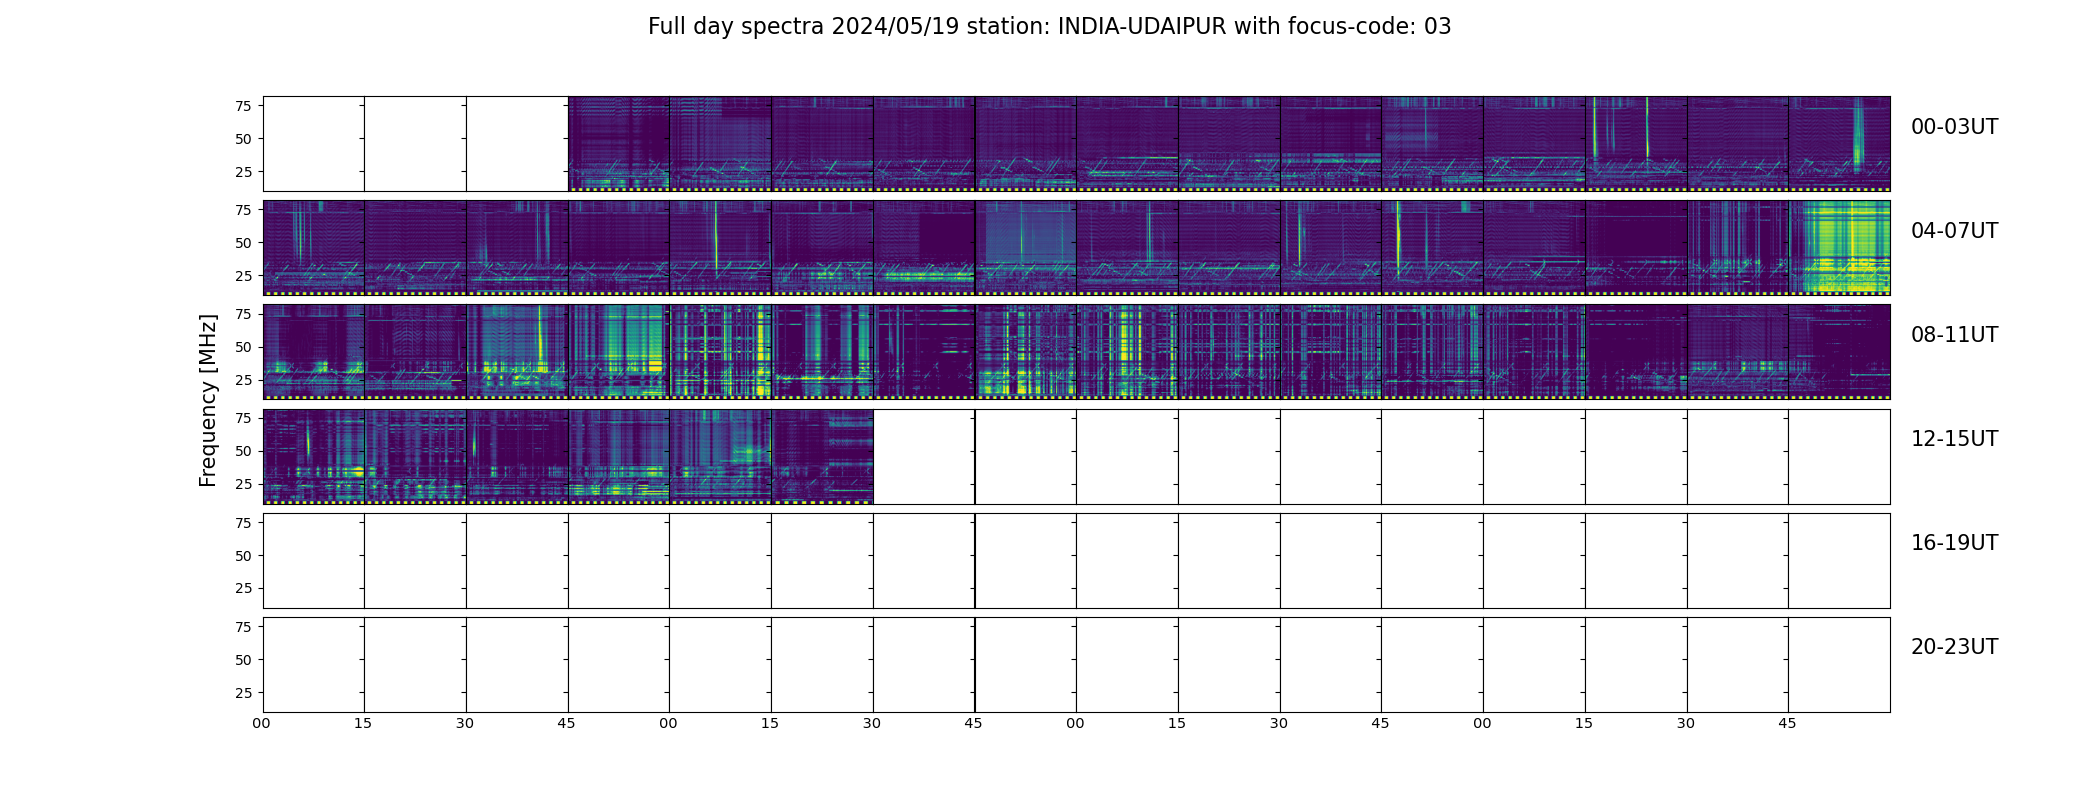Click the 50 MHz tick of the 04-07UT row
Viewport: 2100px width, 800px height.
243,243
